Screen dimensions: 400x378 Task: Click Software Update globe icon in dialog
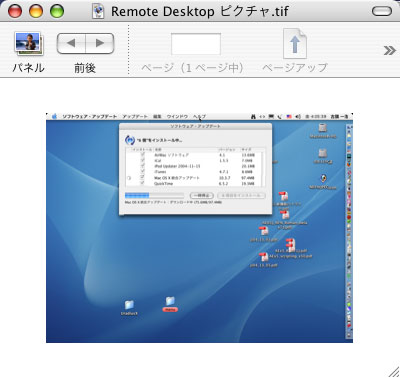coord(130,140)
